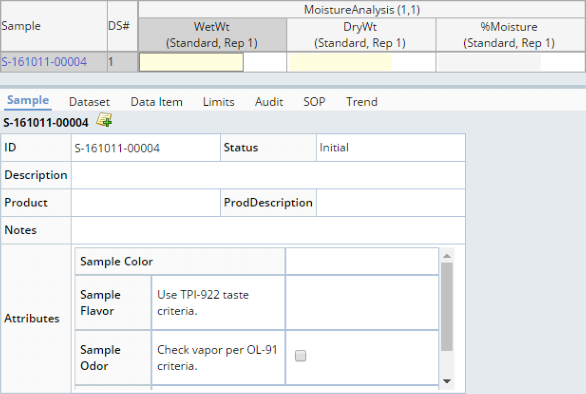586x394 pixels.
Task: Click the DryWt column header
Action: tap(361, 35)
